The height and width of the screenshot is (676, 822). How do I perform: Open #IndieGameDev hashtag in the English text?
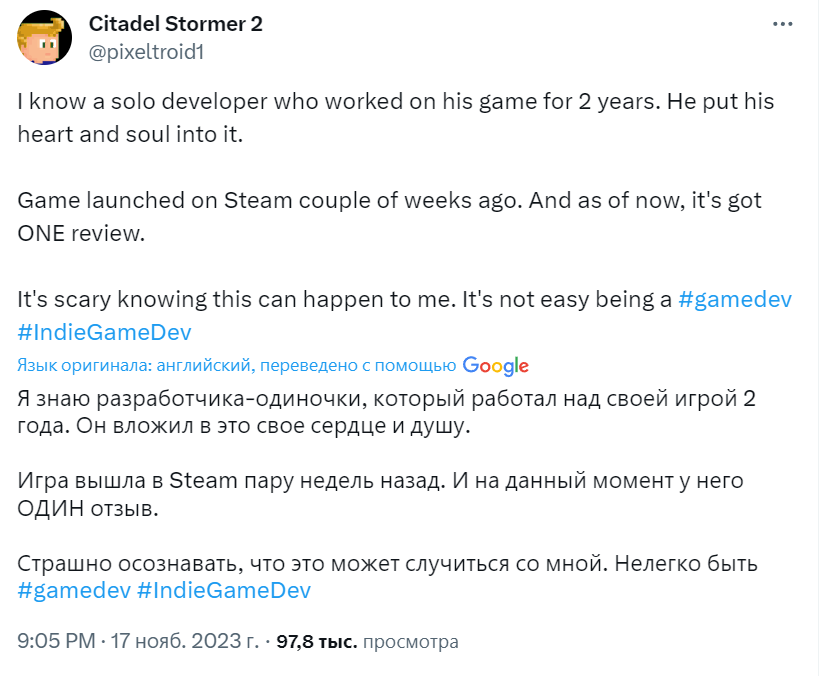[x=104, y=332]
